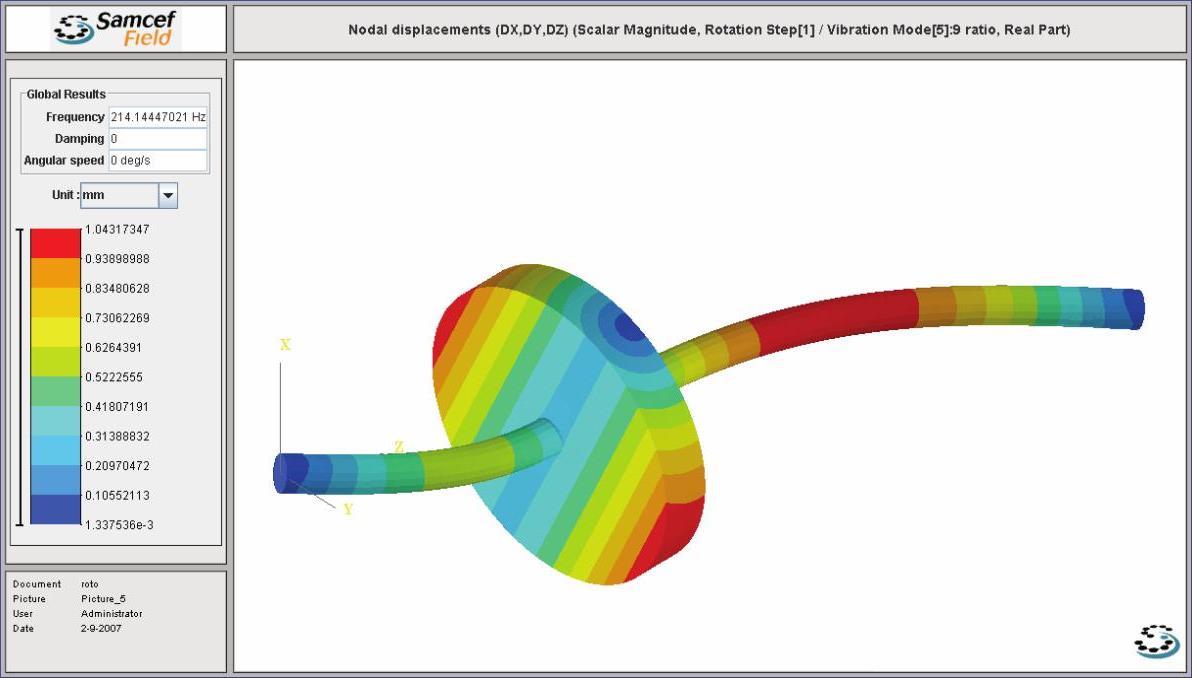Click the Z axis label near the shaft
This screenshot has width=1192, height=678.
[398, 446]
